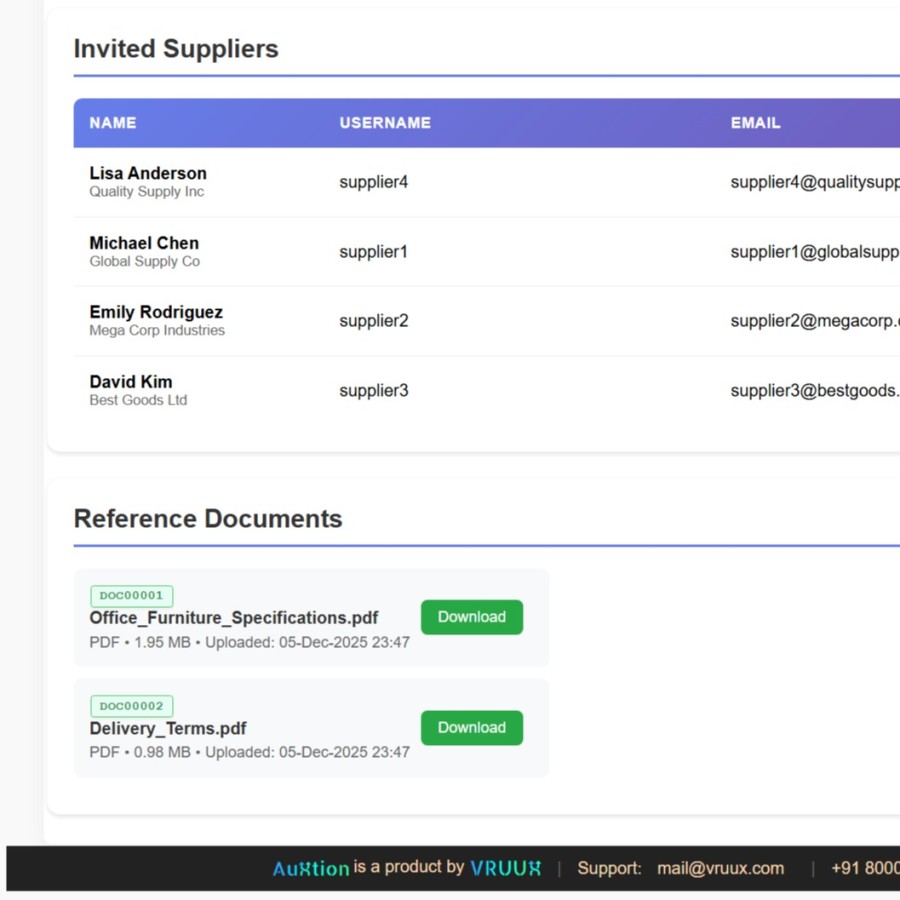Open the mail@vruux.com support link
This screenshot has width=900, height=900.
tap(720, 868)
